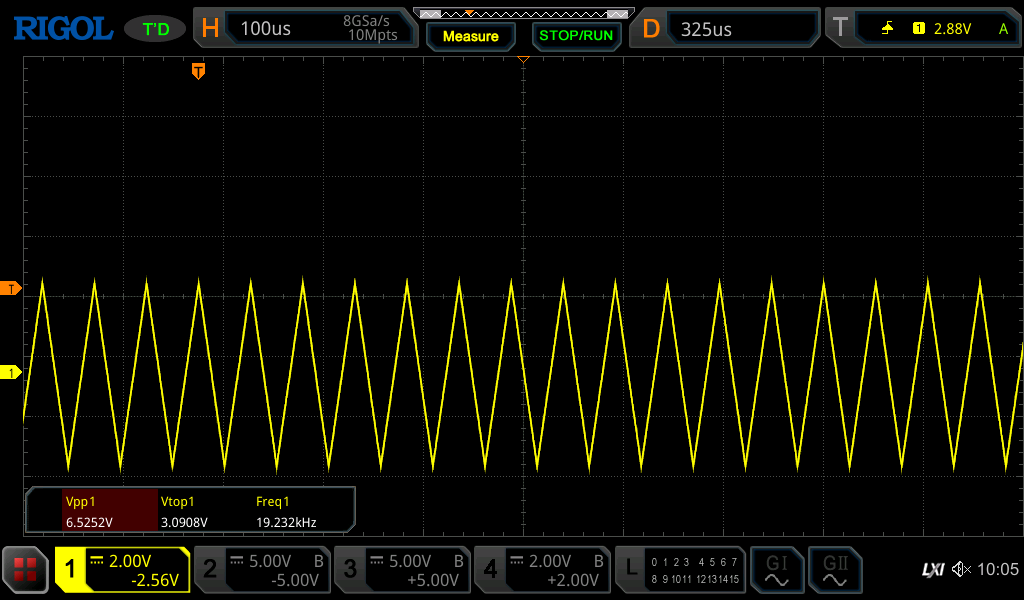Viewport: 1024px width, 600px height.
Task: Select the 100us timebase setting
Action: point(265,29)
